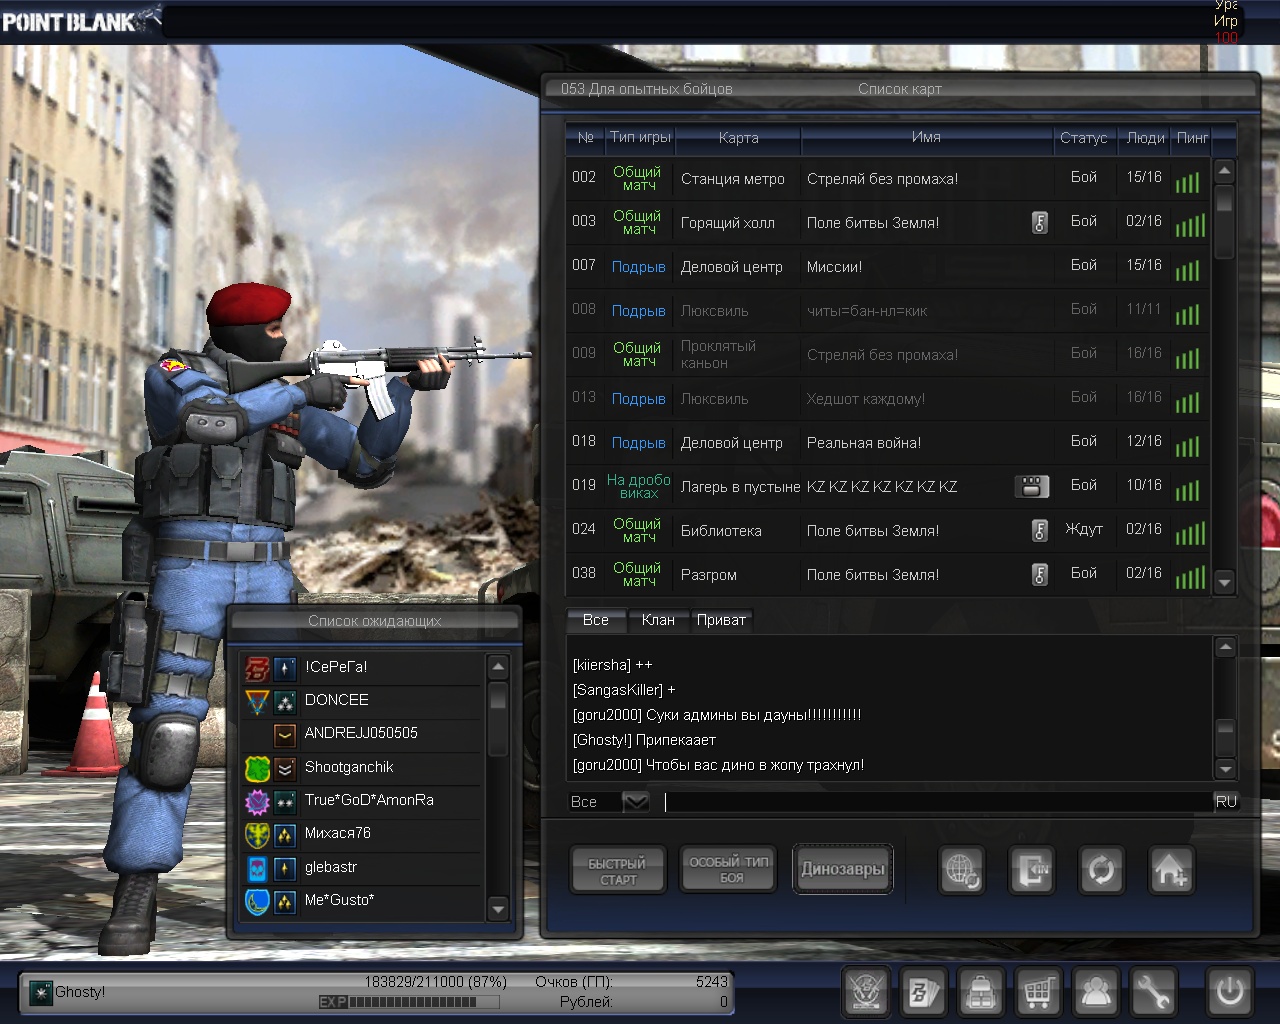
Task: Click the refresh room list icon
Action: 1100,870
